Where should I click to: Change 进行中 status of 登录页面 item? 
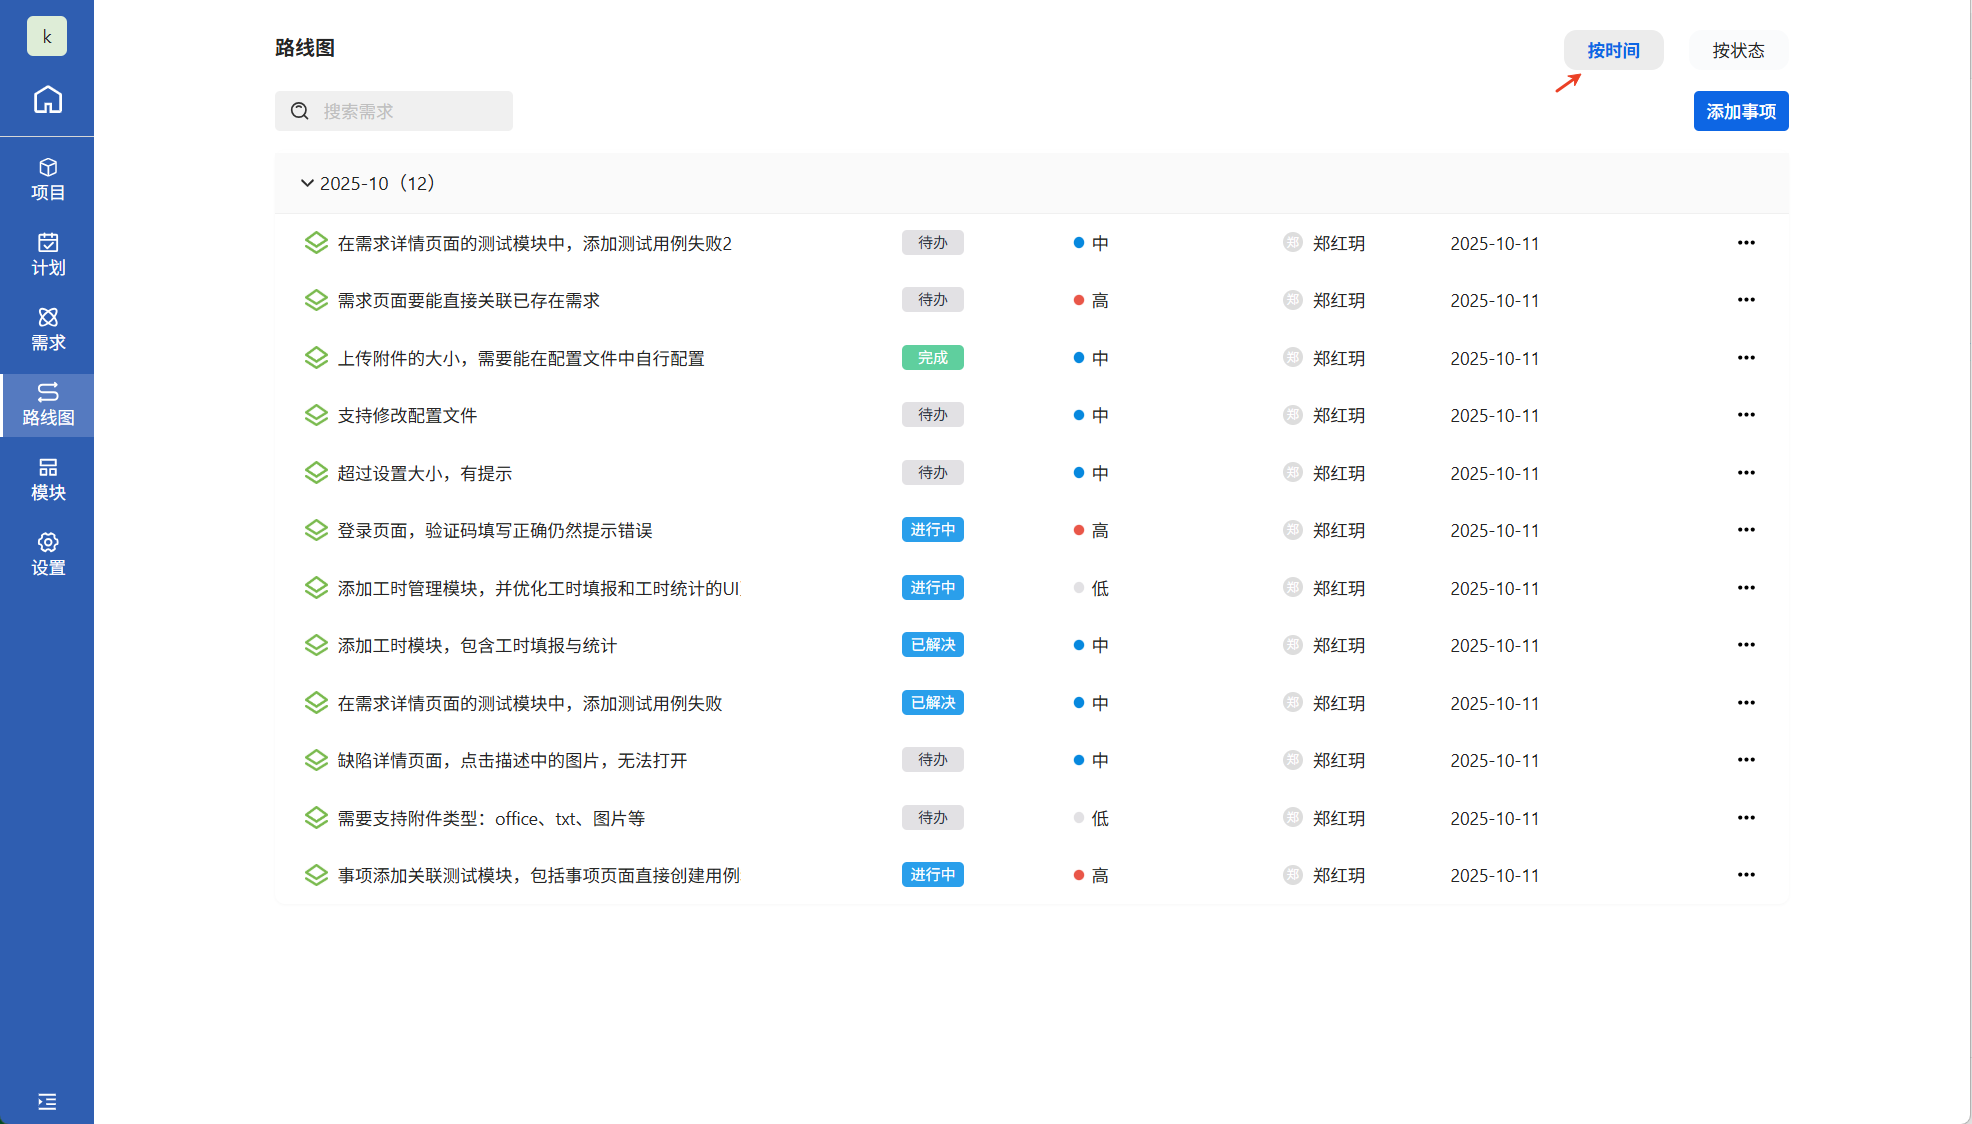932,530
